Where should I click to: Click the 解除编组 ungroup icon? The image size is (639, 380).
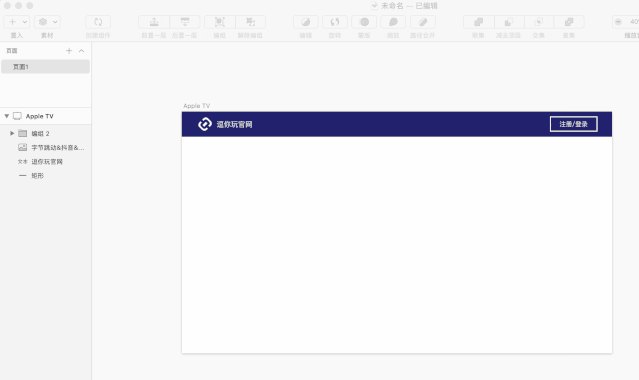click(x=250, y=22)
